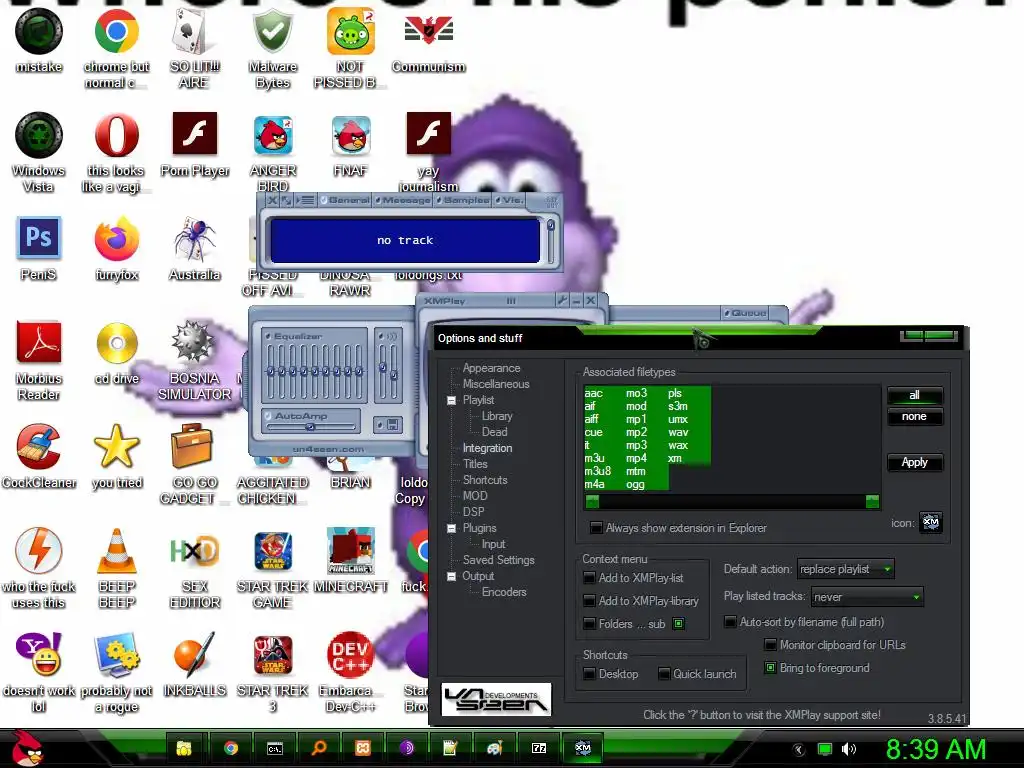Select Integration in the options tree
The height and width of the screenshot is (768, 1024).
click(487, 448)
